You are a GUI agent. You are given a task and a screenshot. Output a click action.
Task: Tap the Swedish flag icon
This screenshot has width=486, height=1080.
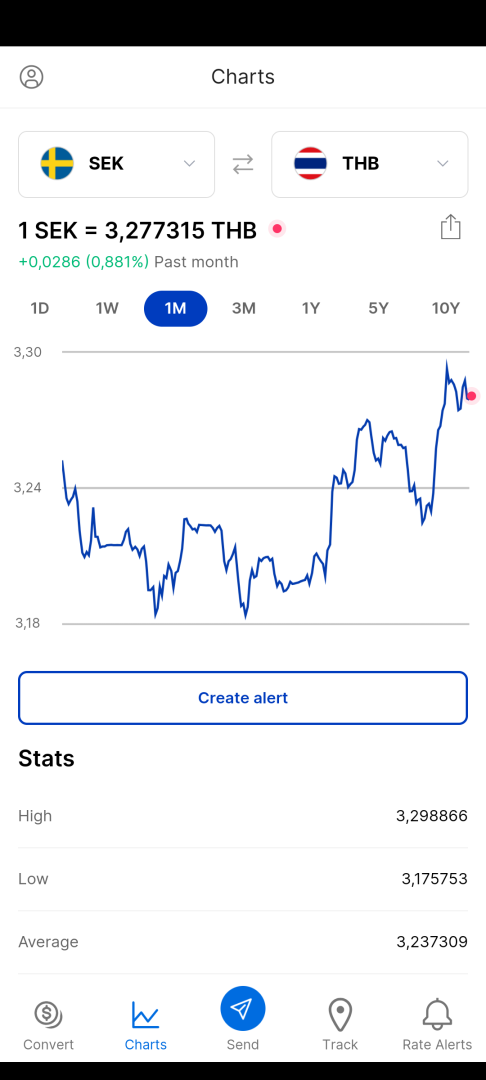[57, 164]
